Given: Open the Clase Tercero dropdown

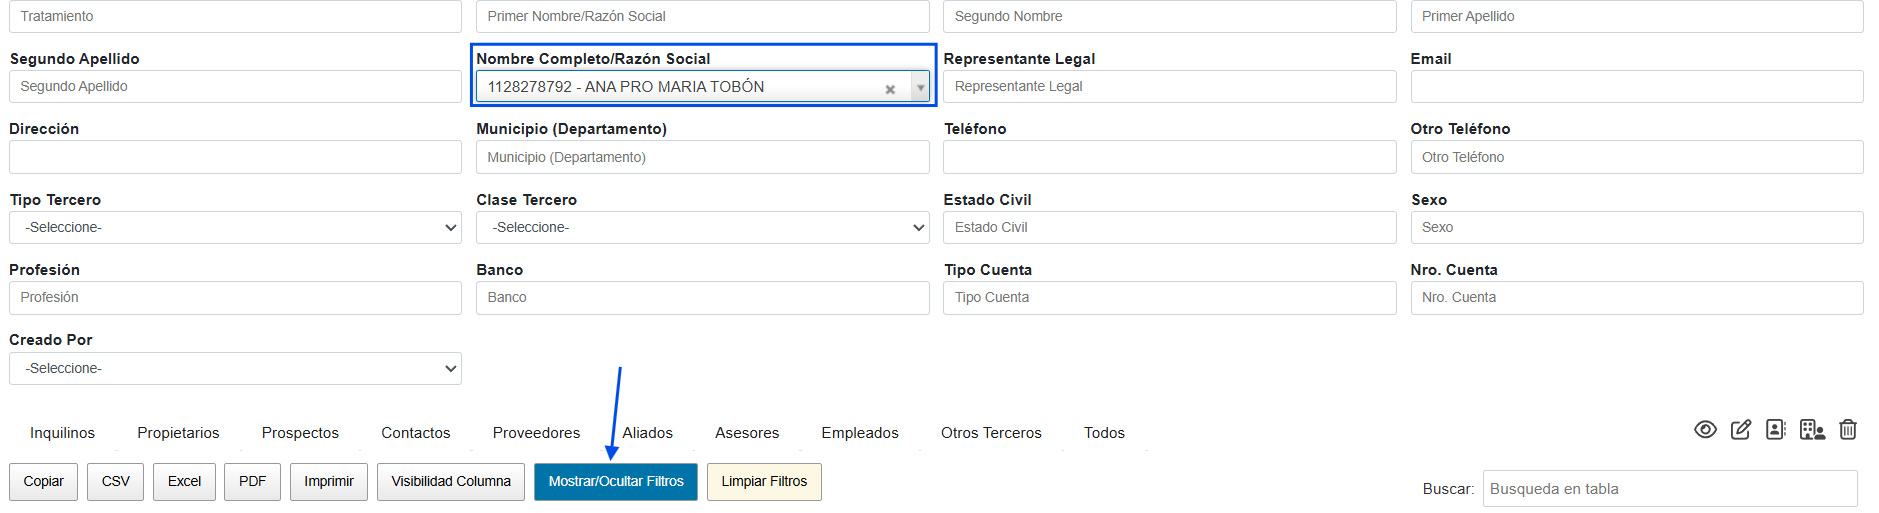Looking at the screenshot, I should point(702,228).
